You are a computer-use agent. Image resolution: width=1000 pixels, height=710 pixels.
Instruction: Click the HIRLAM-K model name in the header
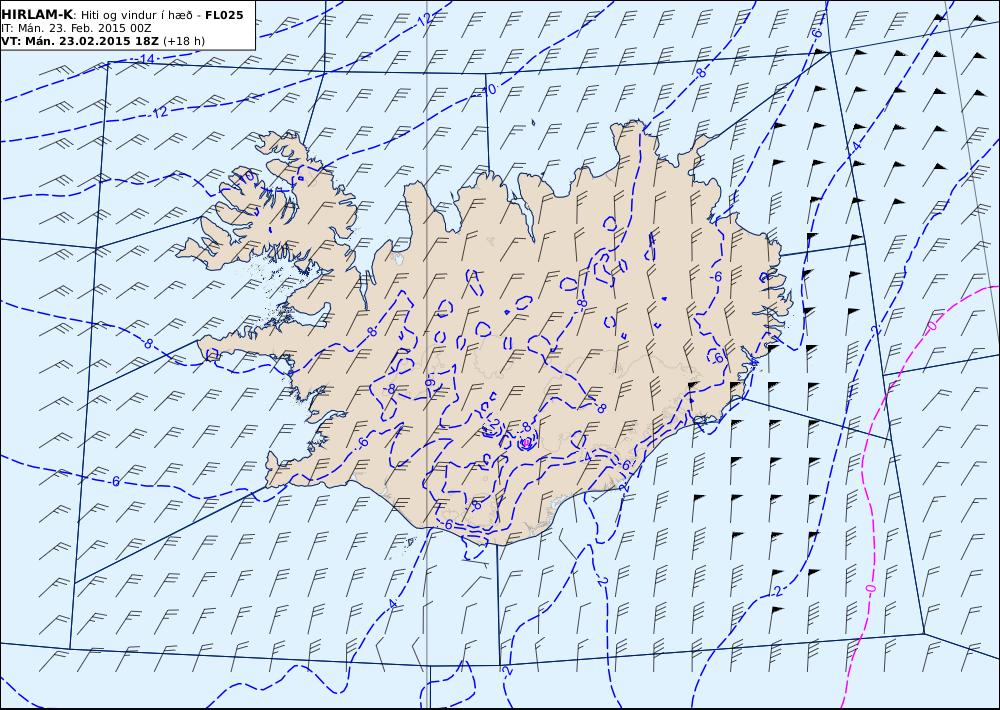pyautogui.click(x=37, y=15)
